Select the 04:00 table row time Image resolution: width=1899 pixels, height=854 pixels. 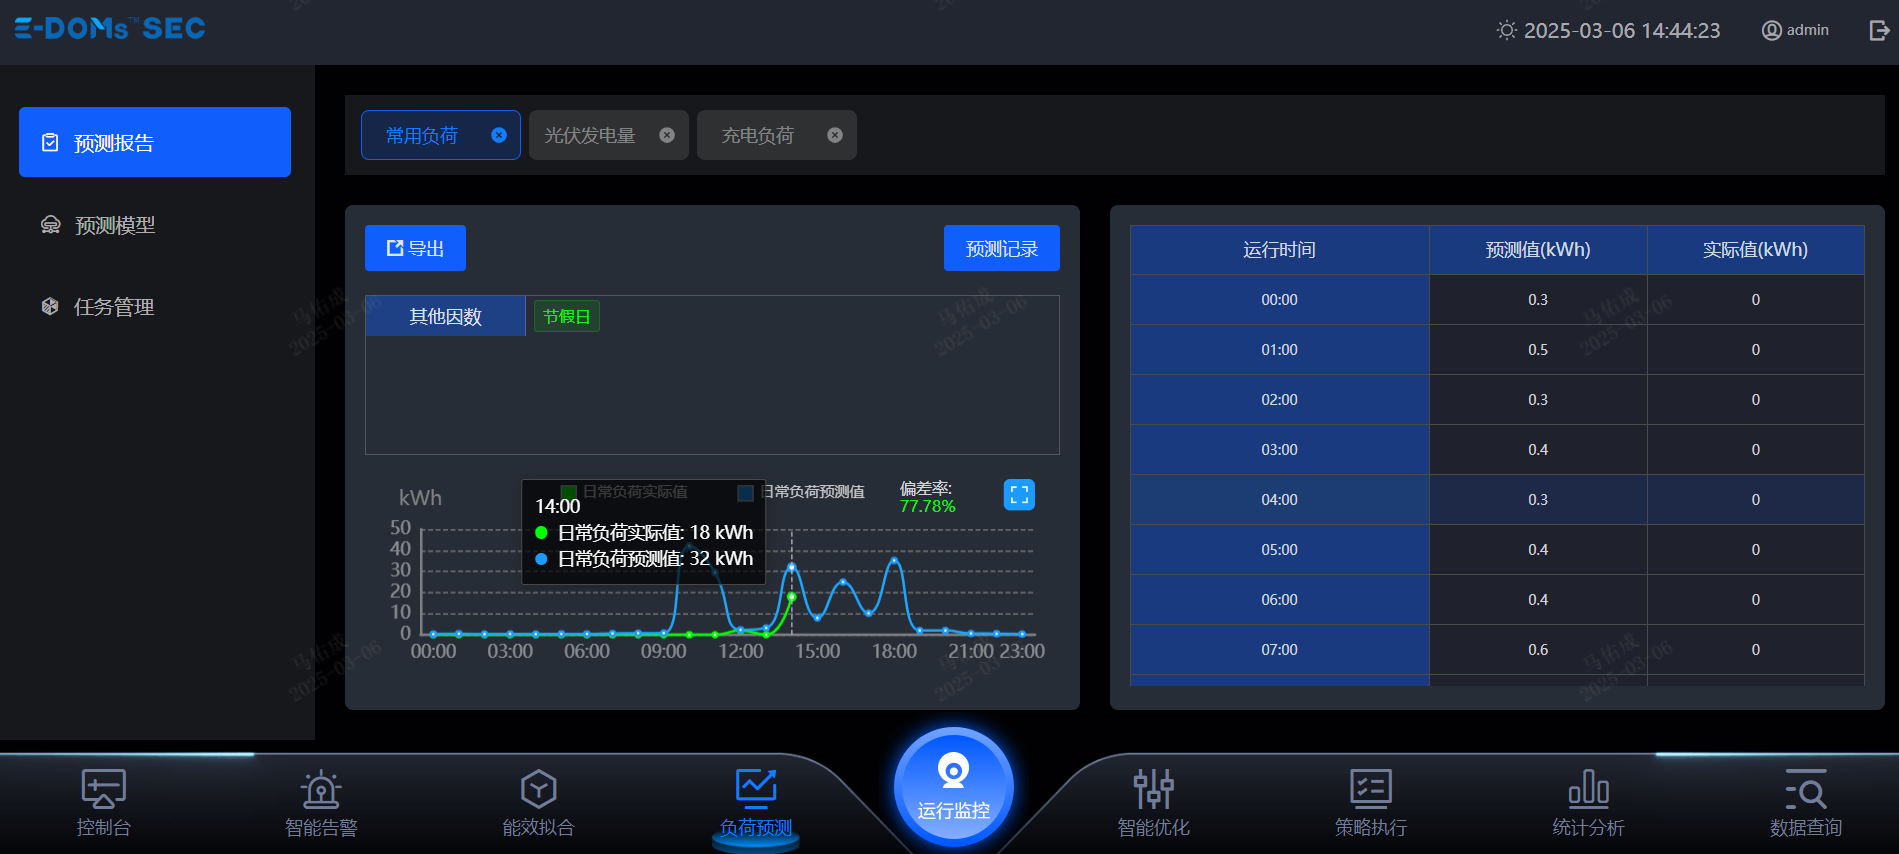[1279, 500]
